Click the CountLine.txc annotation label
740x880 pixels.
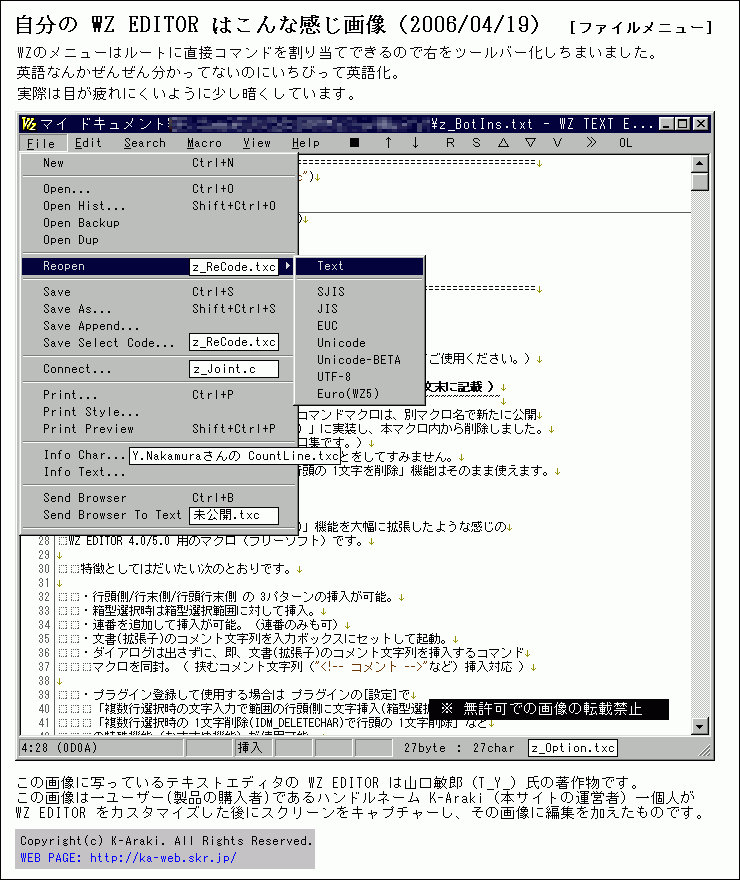pos(236,456)
